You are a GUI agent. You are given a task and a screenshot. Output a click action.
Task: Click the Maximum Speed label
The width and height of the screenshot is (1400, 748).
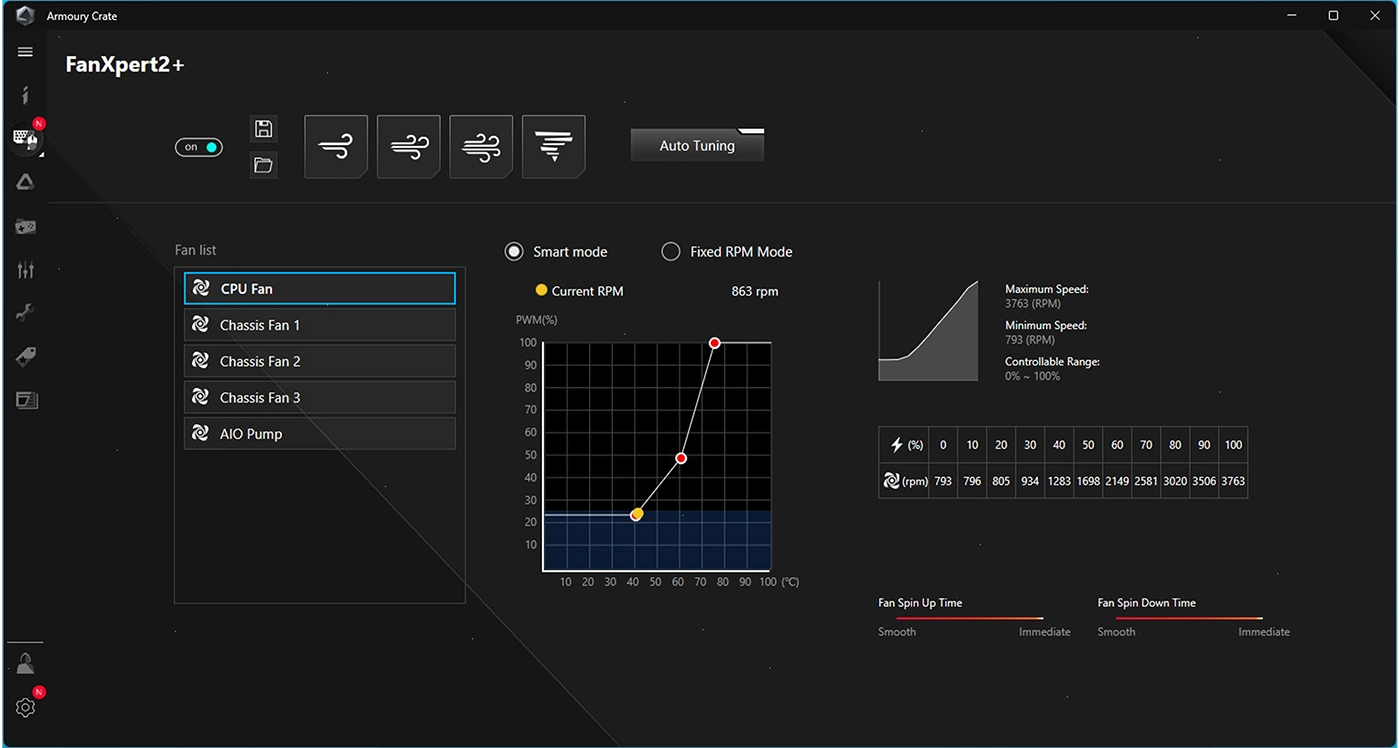click(1047, 289)
